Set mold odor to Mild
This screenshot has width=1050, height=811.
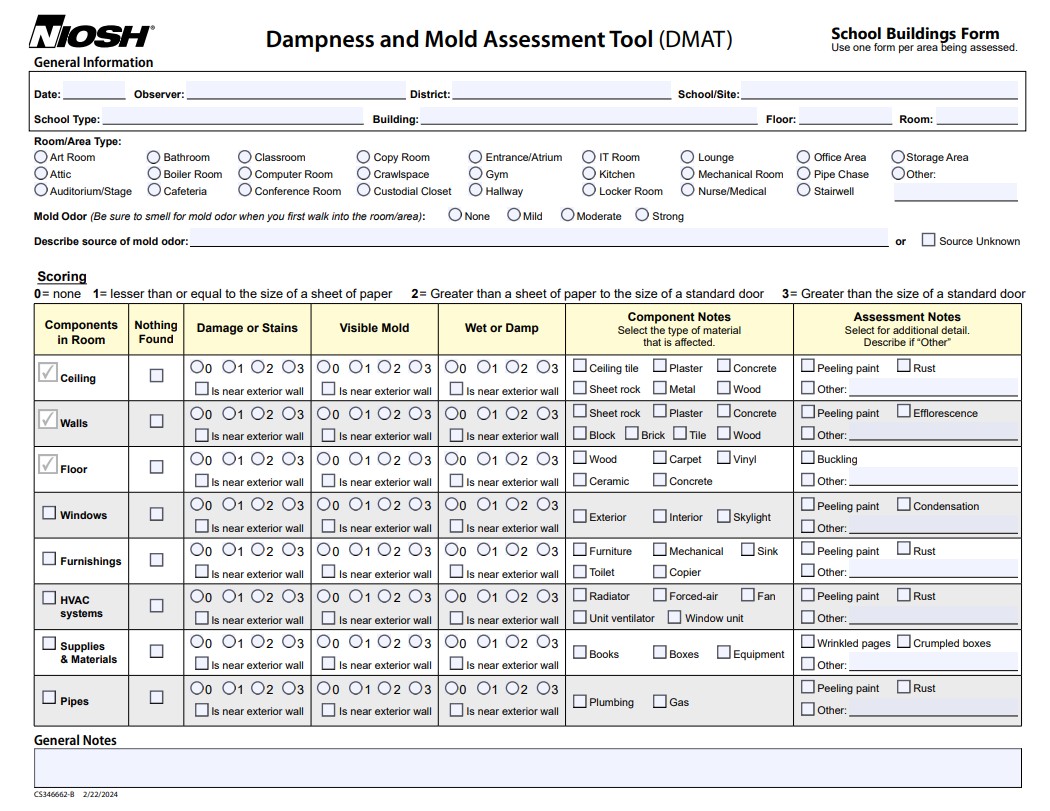pyautogui.click(x=514, y=215)
